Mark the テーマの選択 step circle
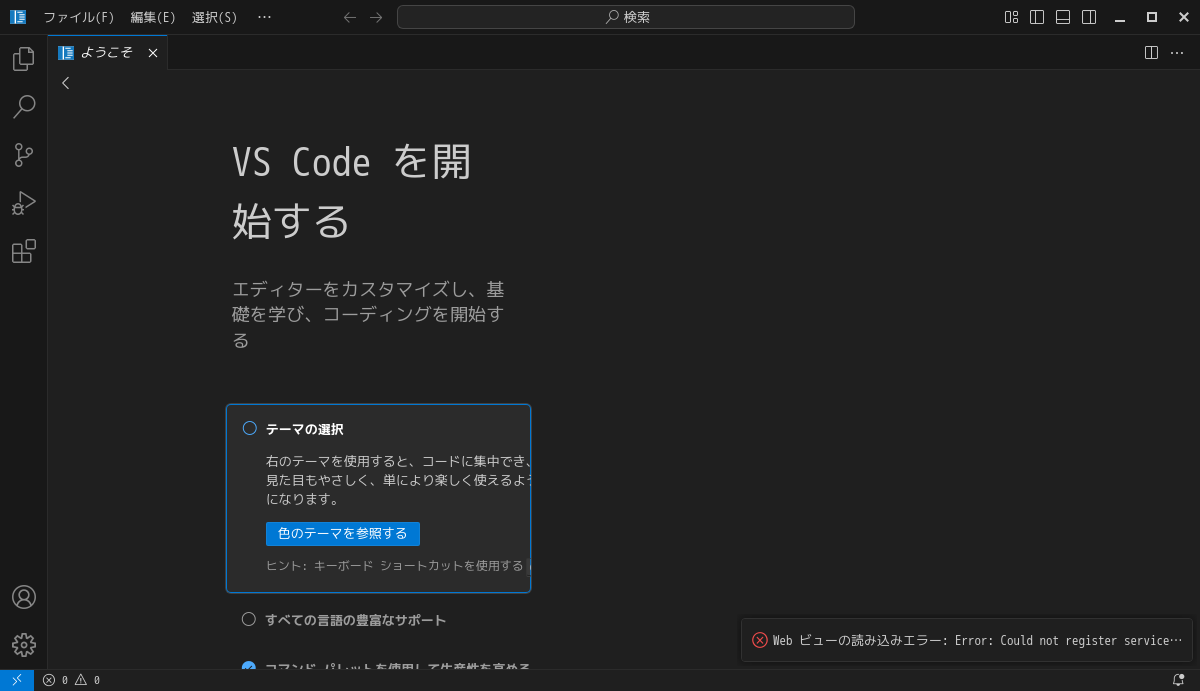Image resolution: width=1200 pixels, height=691 pixels. 250,428
